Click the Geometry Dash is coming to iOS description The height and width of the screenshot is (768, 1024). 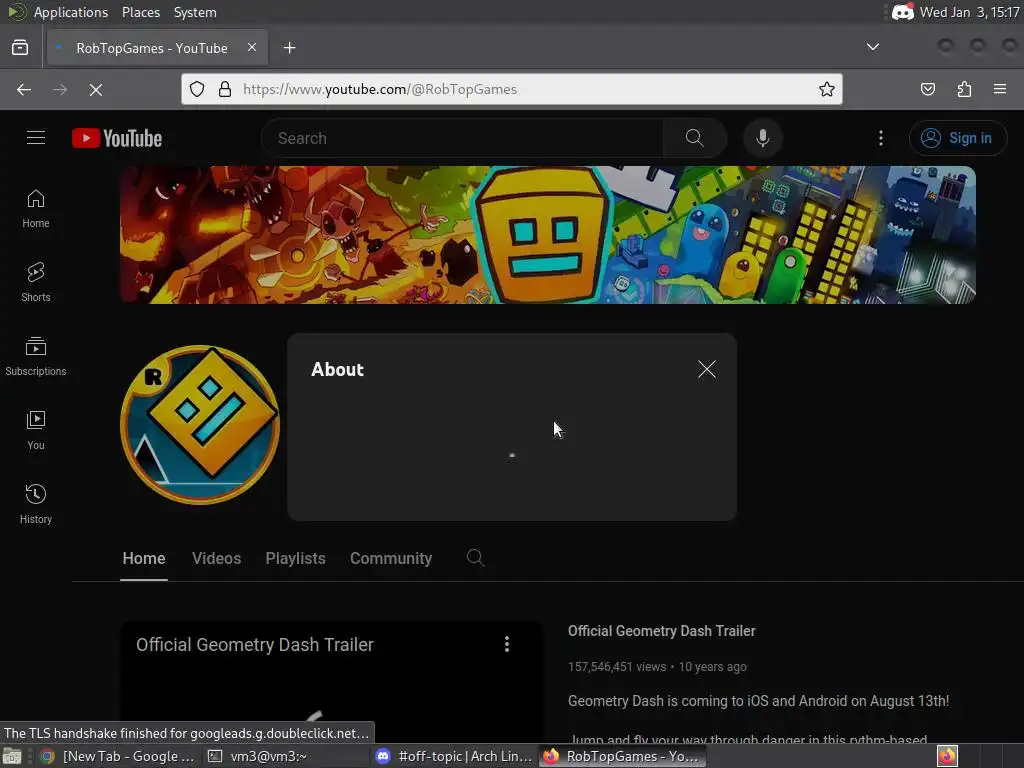click(758, 701)
